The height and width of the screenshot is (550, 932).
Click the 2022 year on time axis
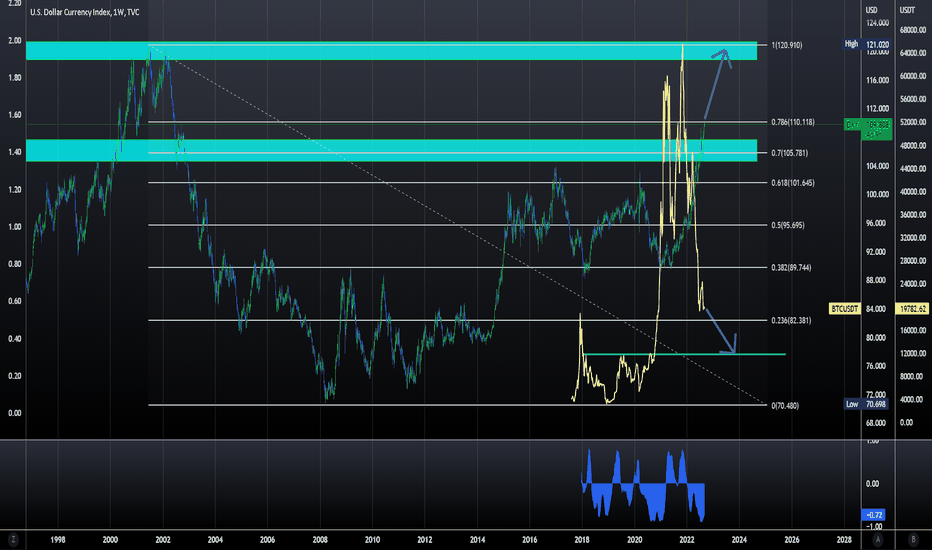pos(687,540)
